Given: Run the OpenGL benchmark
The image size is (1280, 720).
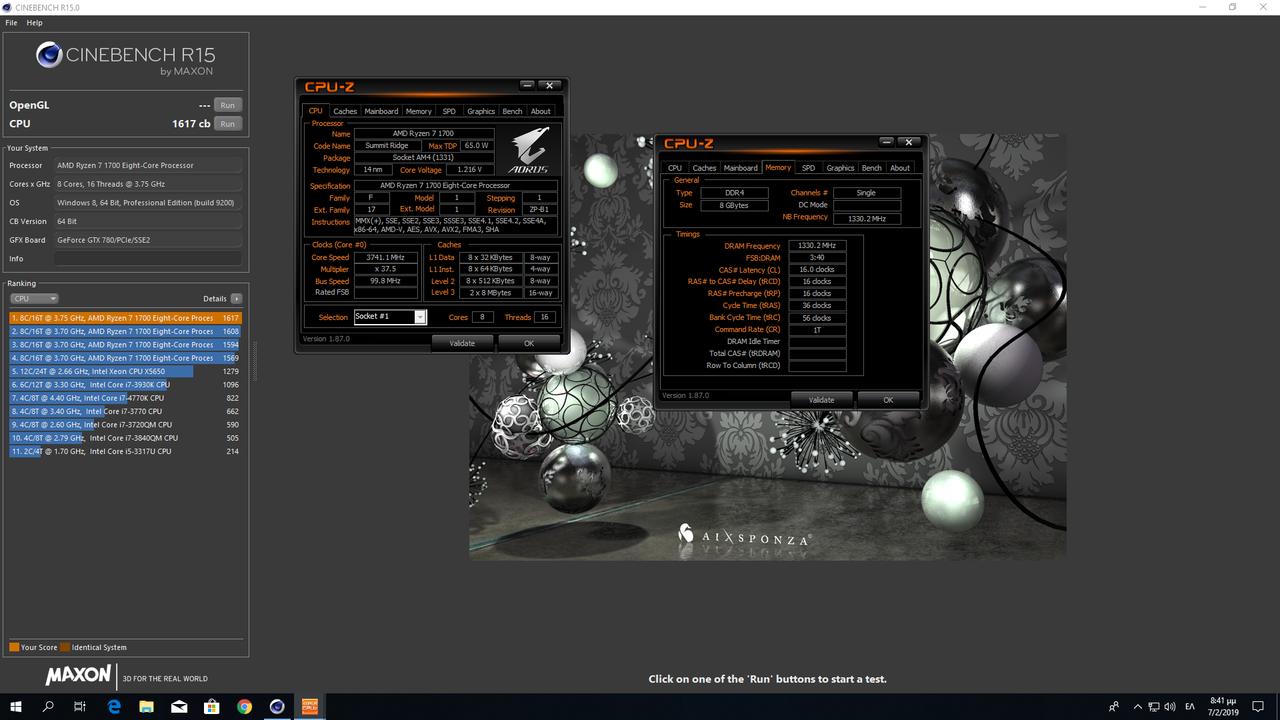Looking at the screenshot, I should (x=228, y=105).
